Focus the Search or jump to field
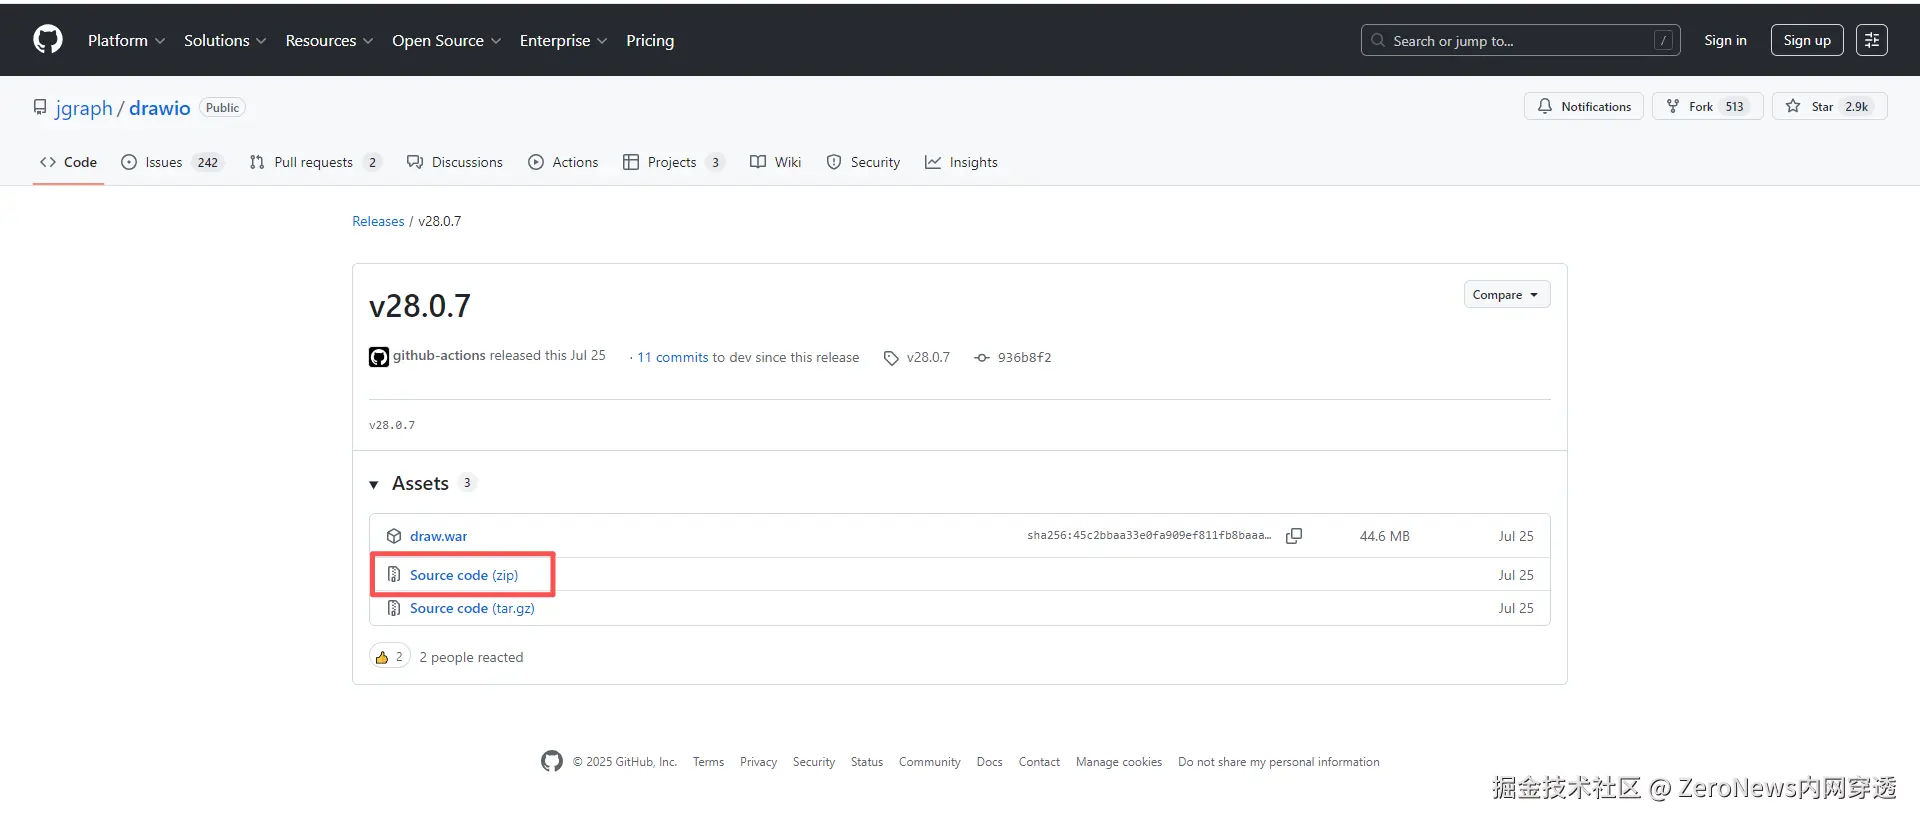Viewport: 1920px width, 825px height. tap(1520, 40)
